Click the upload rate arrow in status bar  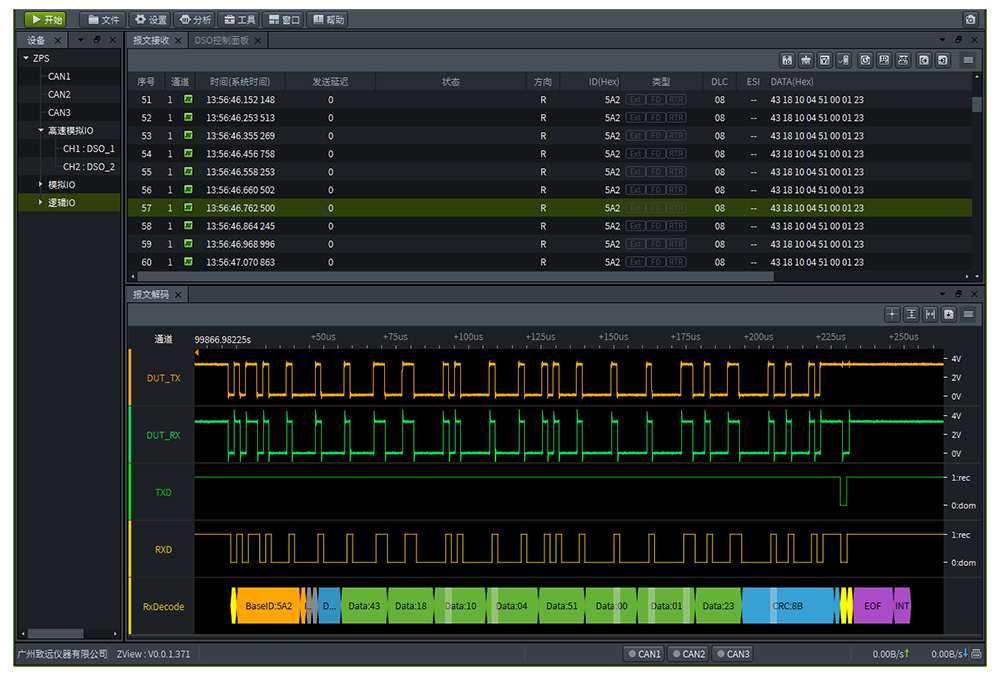[906, 653]
